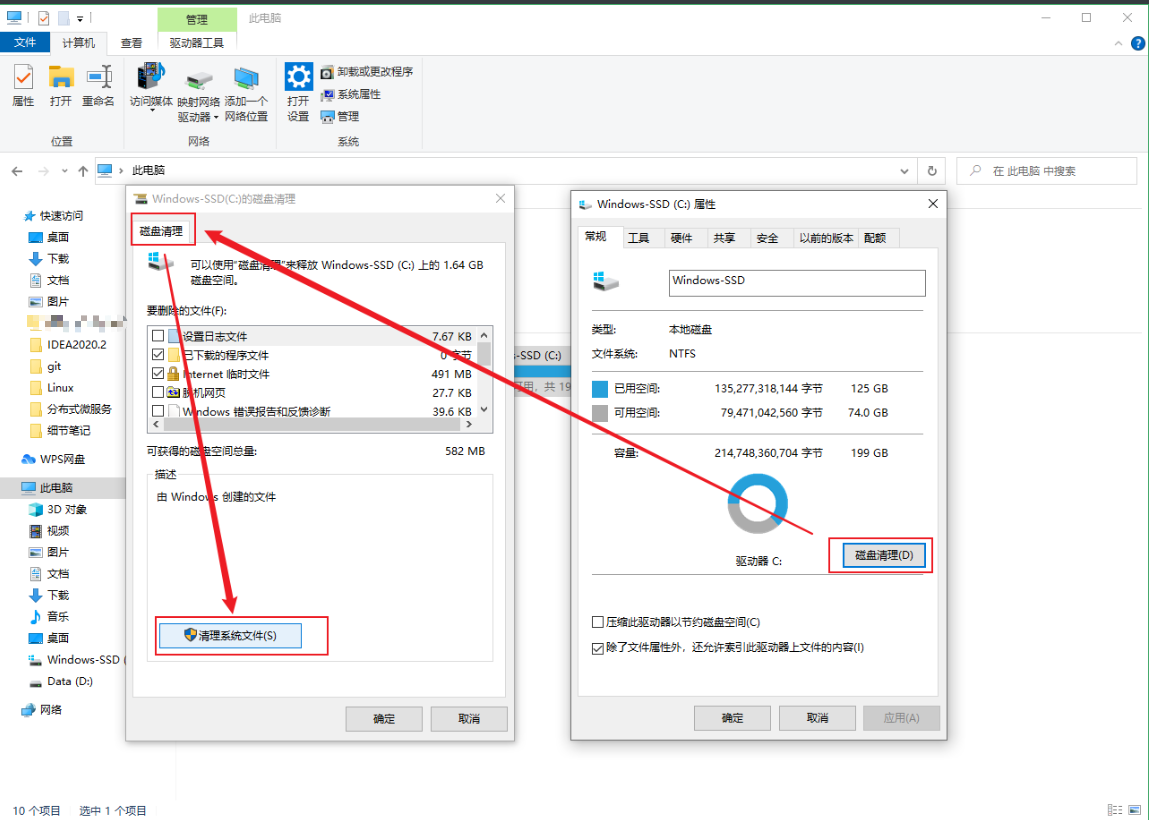Open the Linux folder in sidebar

(x=52, y=388)
